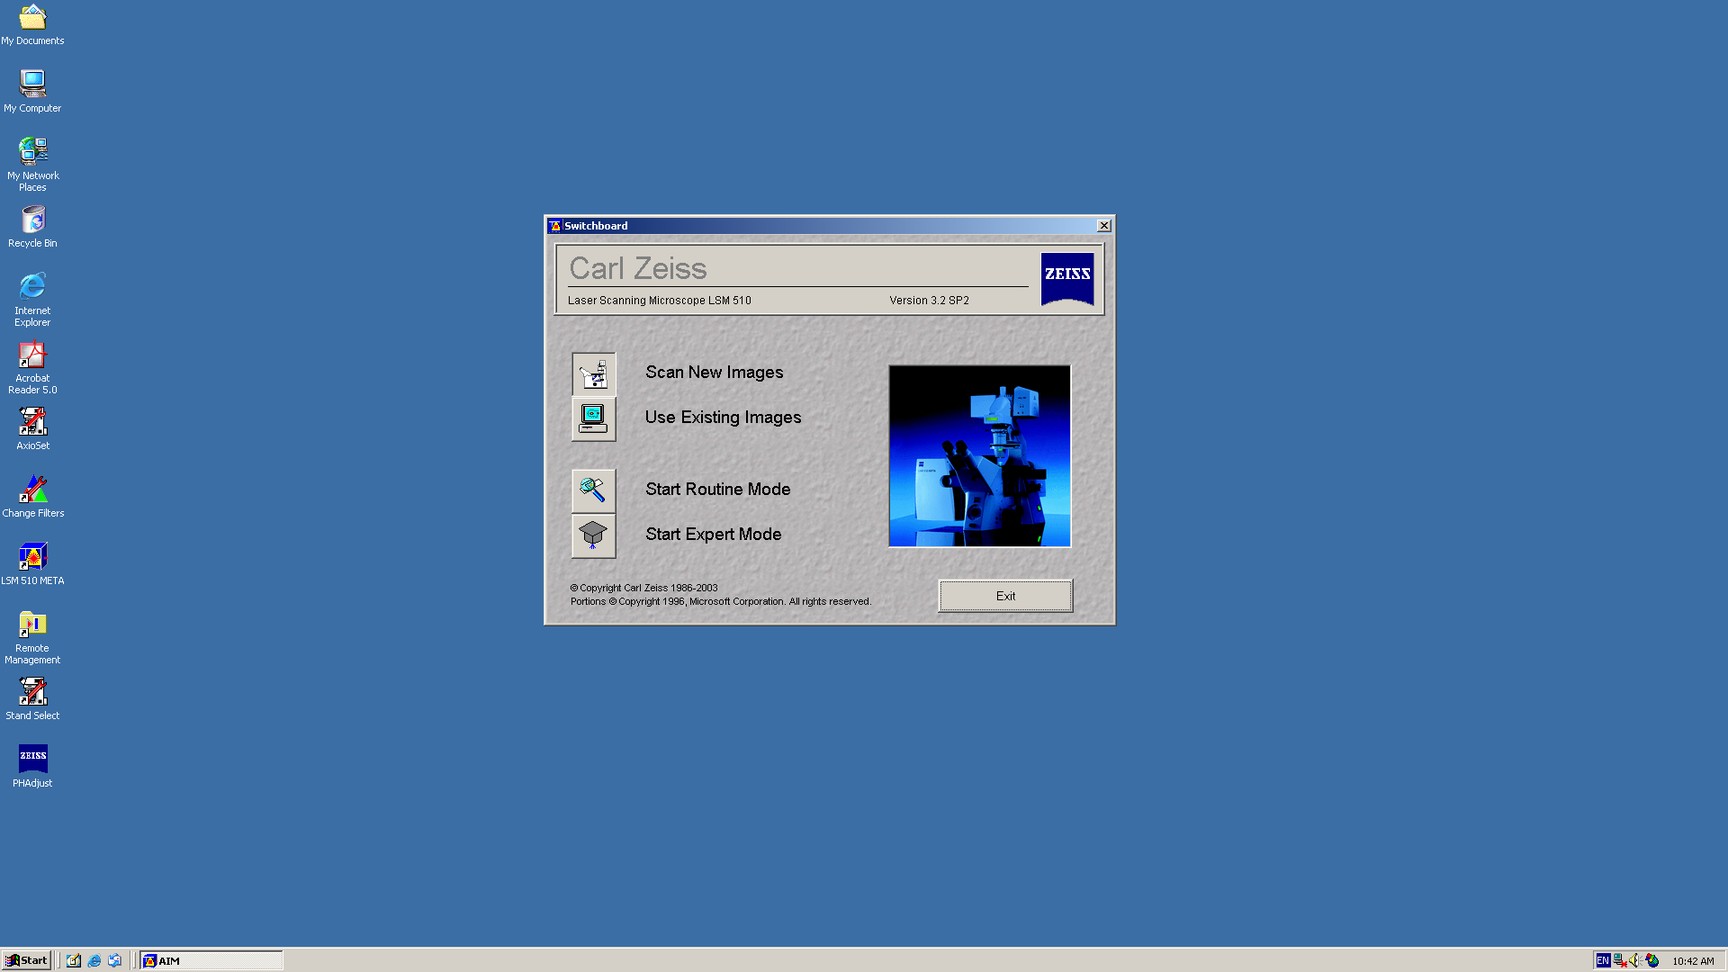This screenshot has width=1728, height=972.
Task: Click the ZEISS logo in the Switchboard header
Action: pyautogui.click(x=1067, y=279)
